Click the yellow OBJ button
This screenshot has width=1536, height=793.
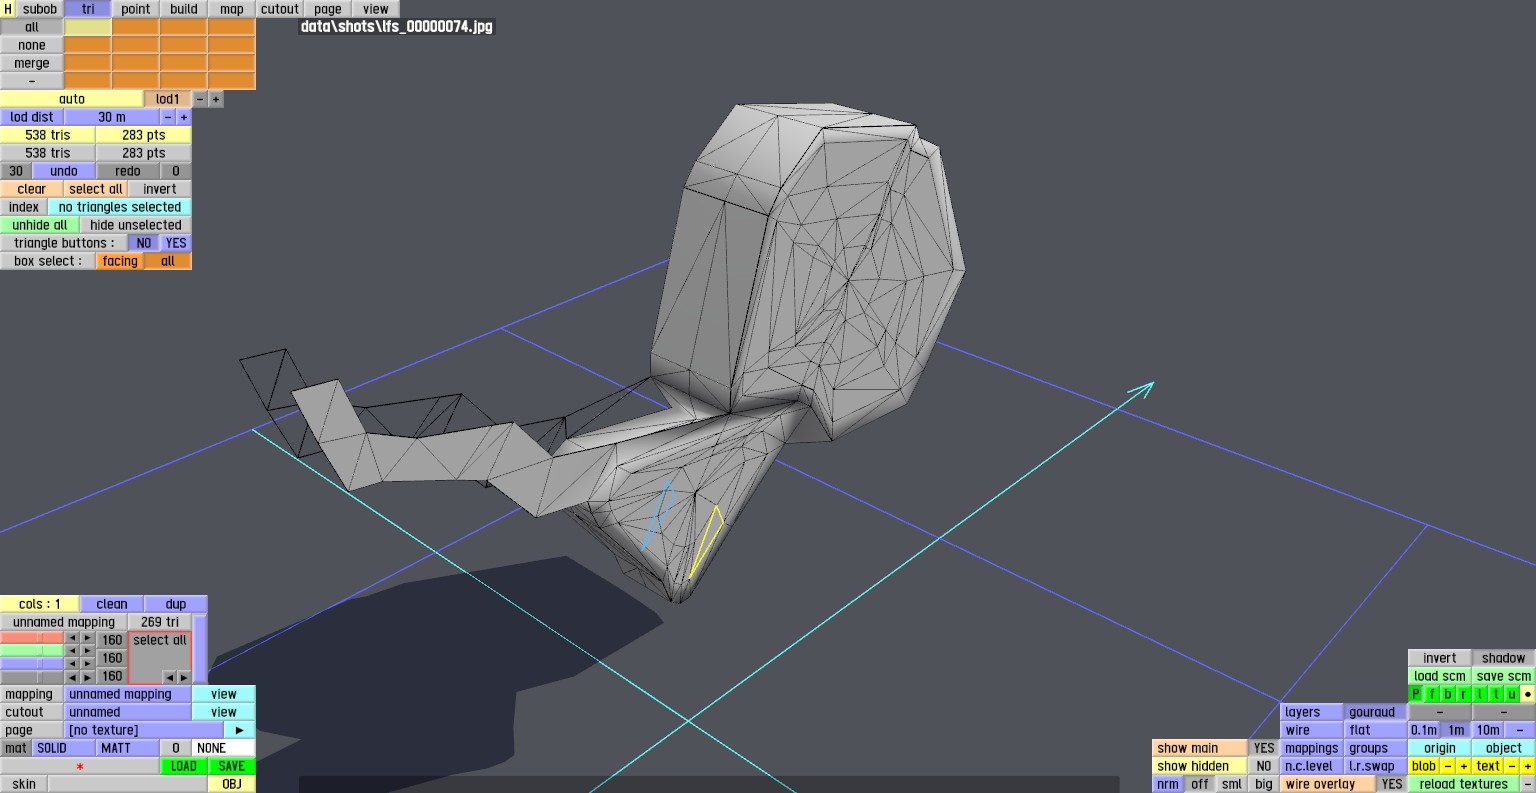(232, 784)
